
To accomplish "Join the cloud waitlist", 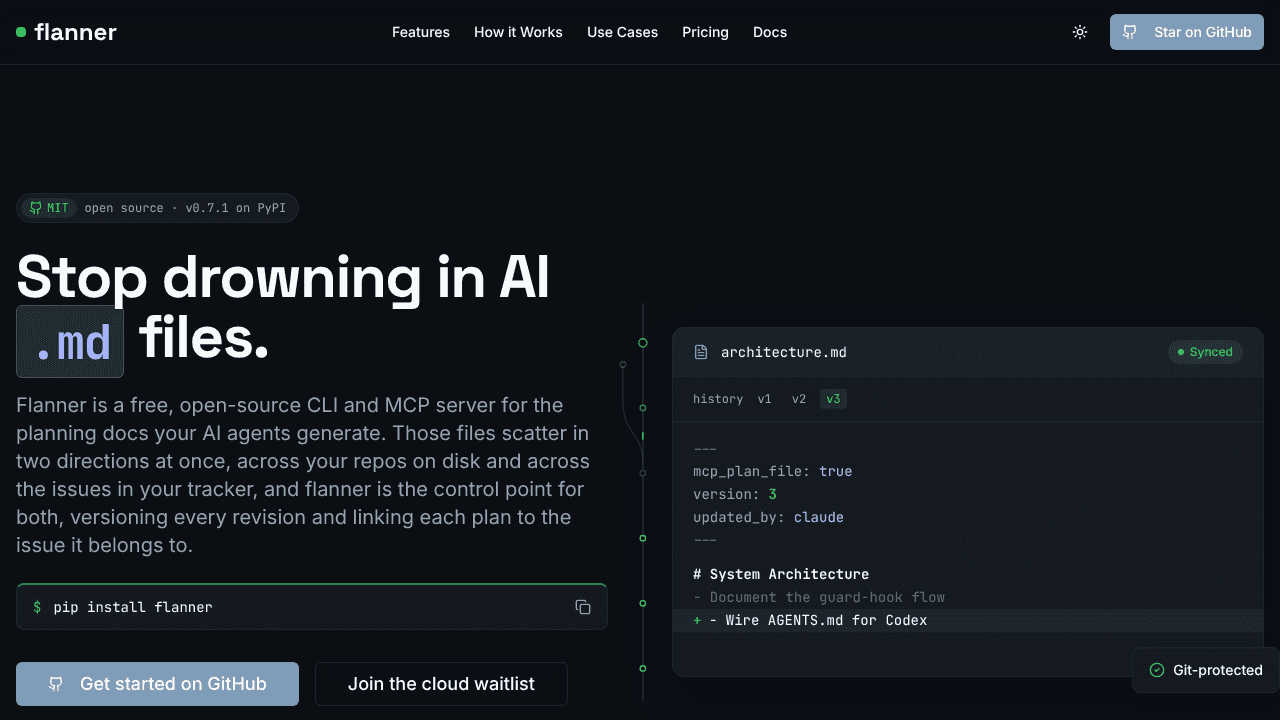I will pos(441,684).
